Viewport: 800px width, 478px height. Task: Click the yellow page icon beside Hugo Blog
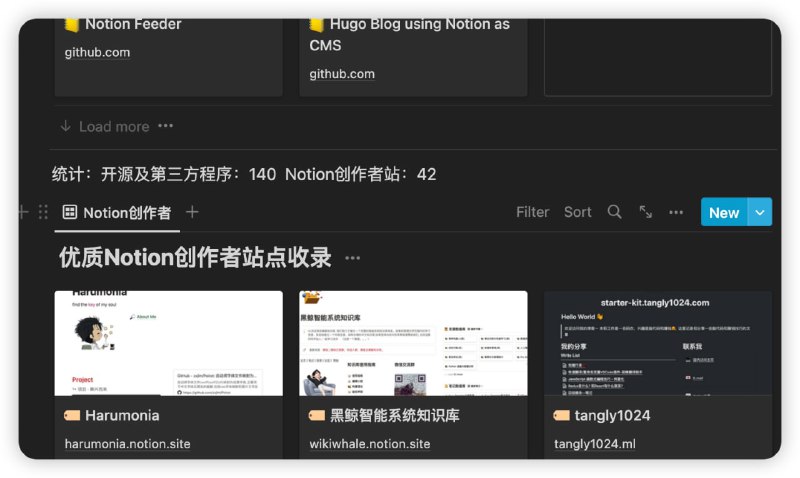317,25
